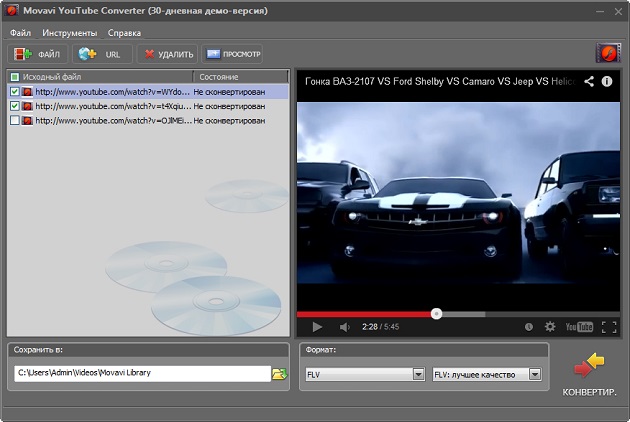This screenshot has height=422, width=630.
Task: Click the Просмотр preview button
Action: click(232, 54)
